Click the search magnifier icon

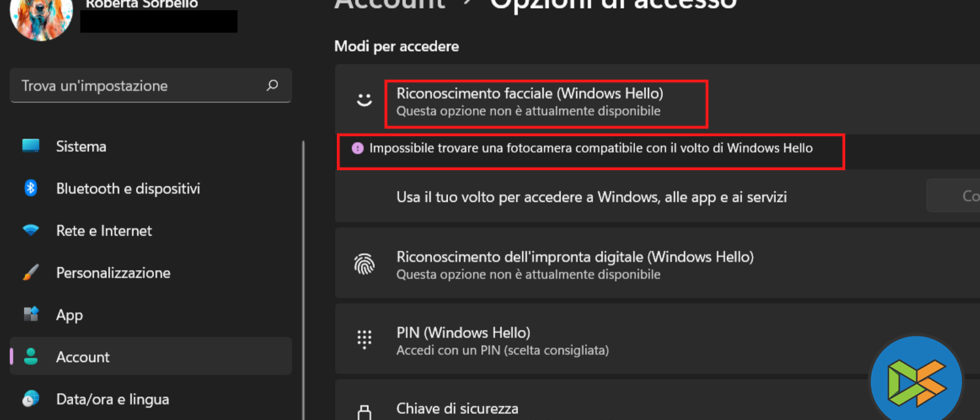point(272,86)
